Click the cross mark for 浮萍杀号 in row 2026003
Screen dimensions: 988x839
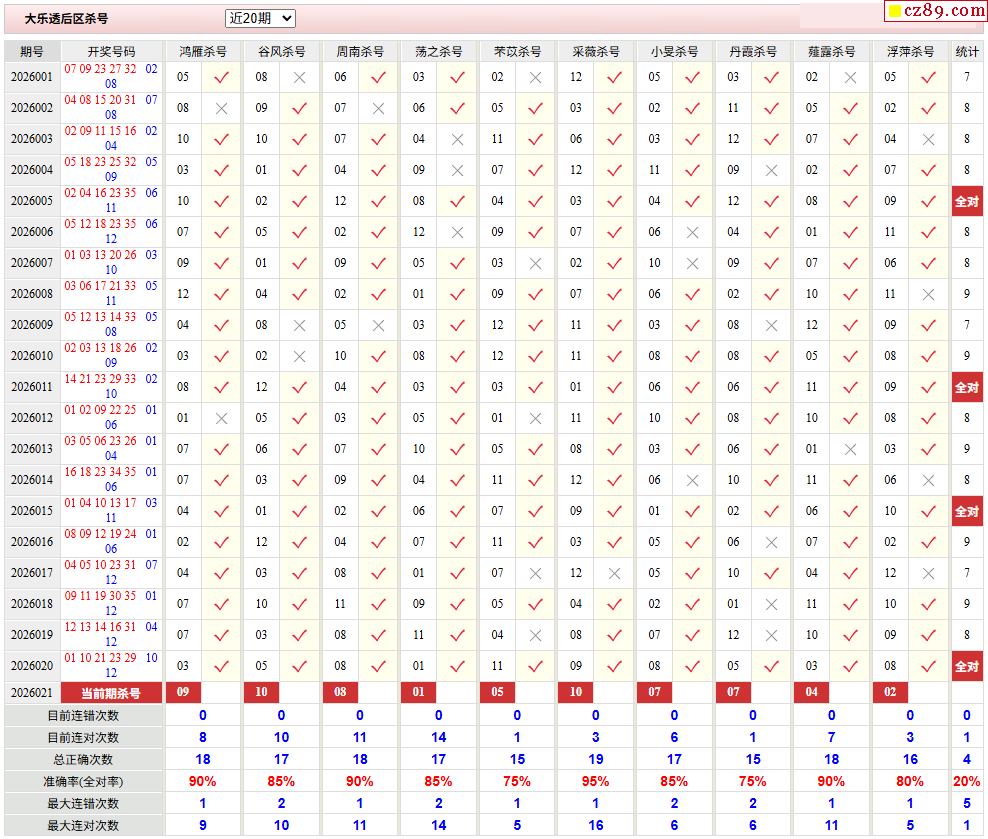click(928, 139)
